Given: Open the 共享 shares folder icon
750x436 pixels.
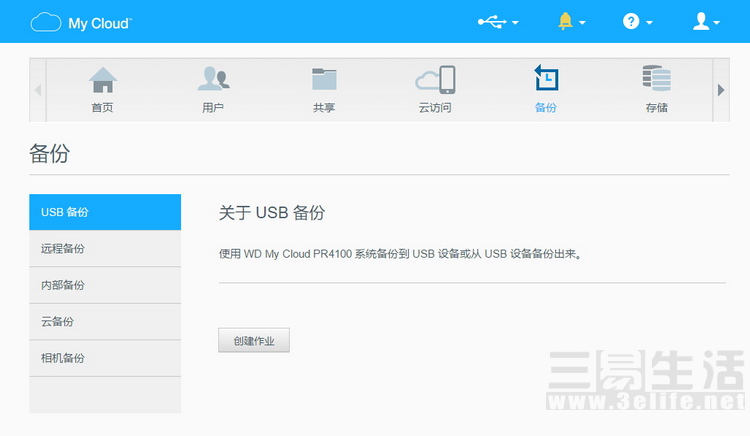Looking at the screenshot, I should point(324,79).
